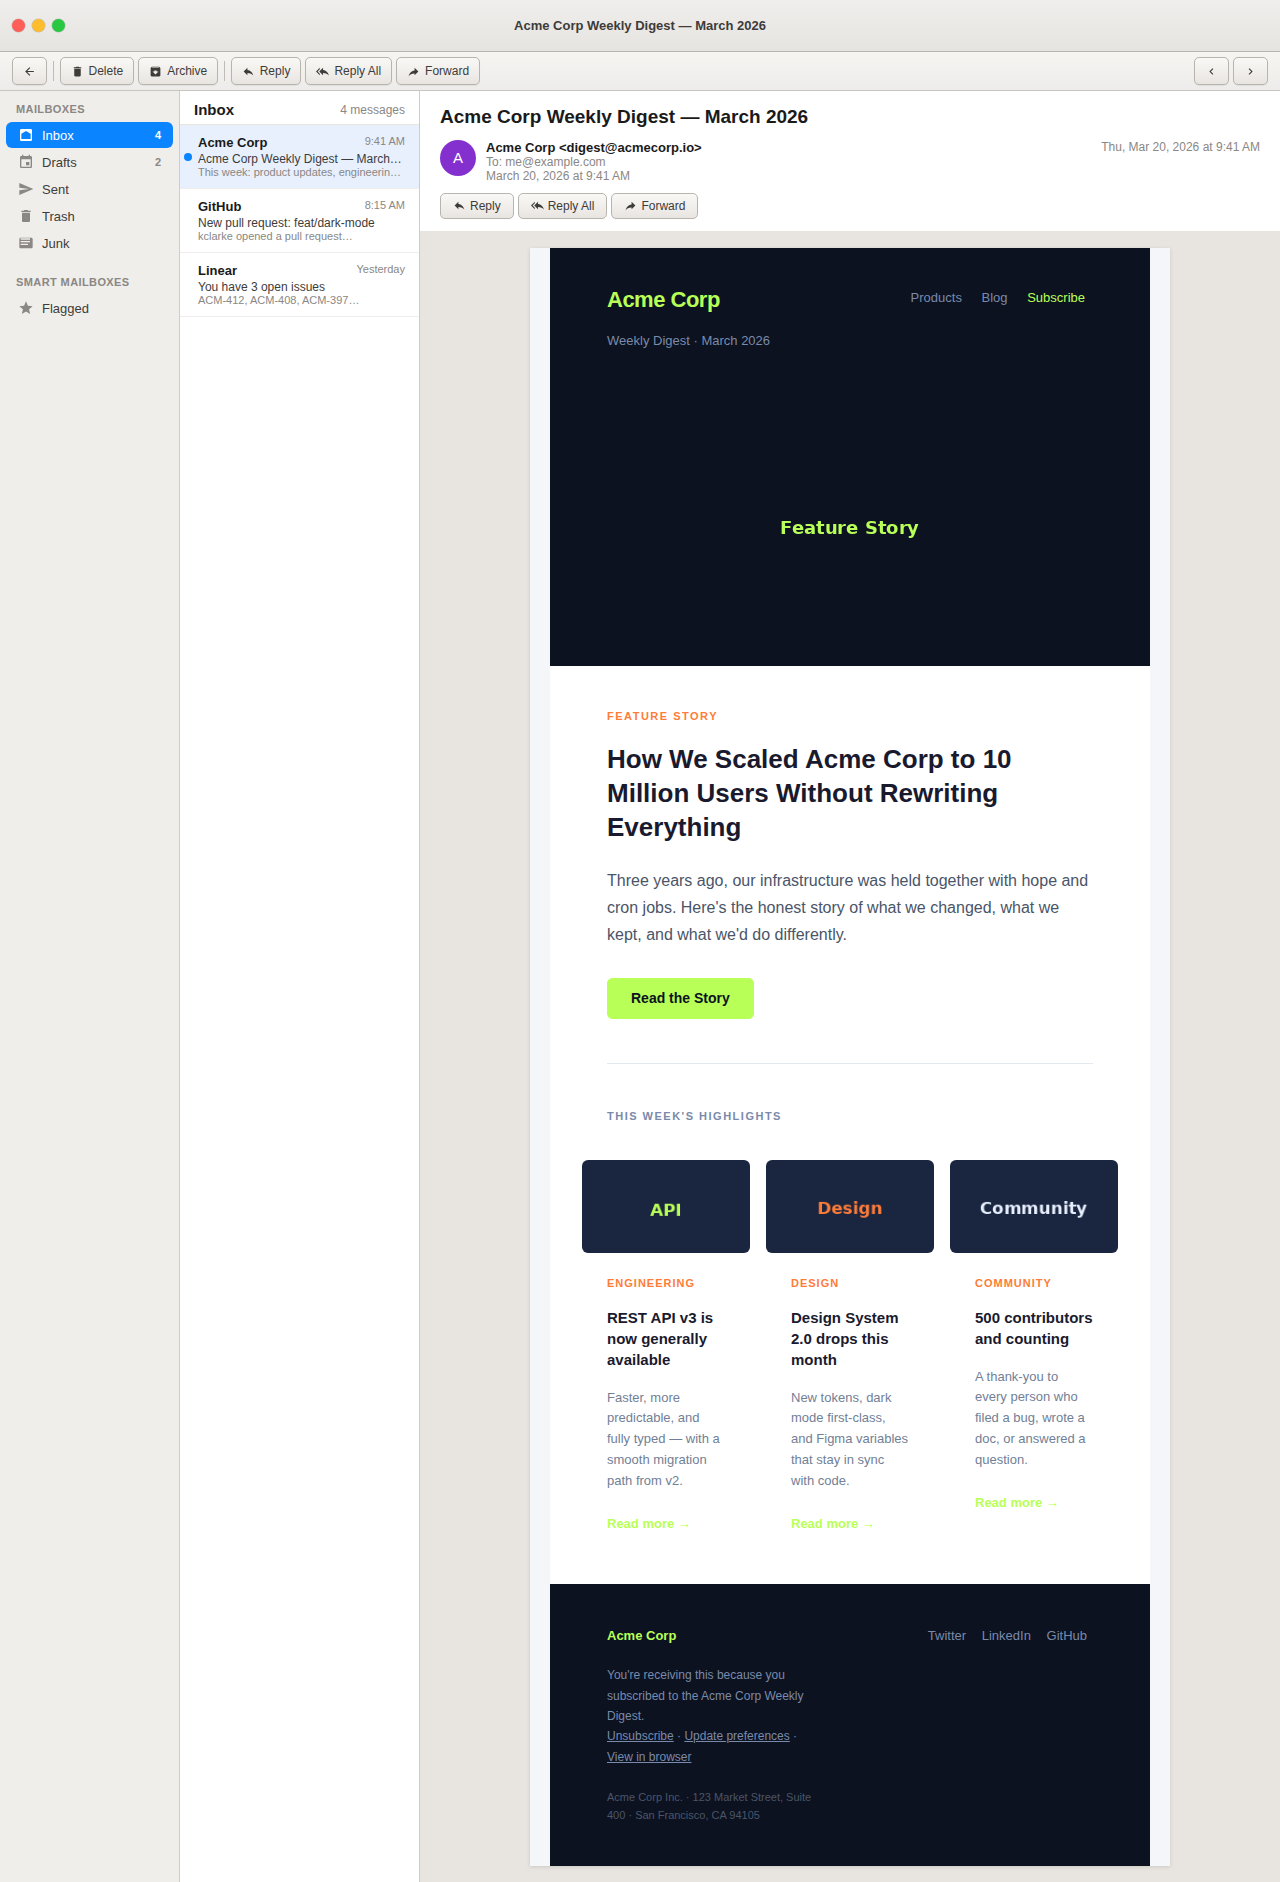Click the '4 messages' count label
The width and height of the screenshot is (1280, 1882).
tap(372, 110)
